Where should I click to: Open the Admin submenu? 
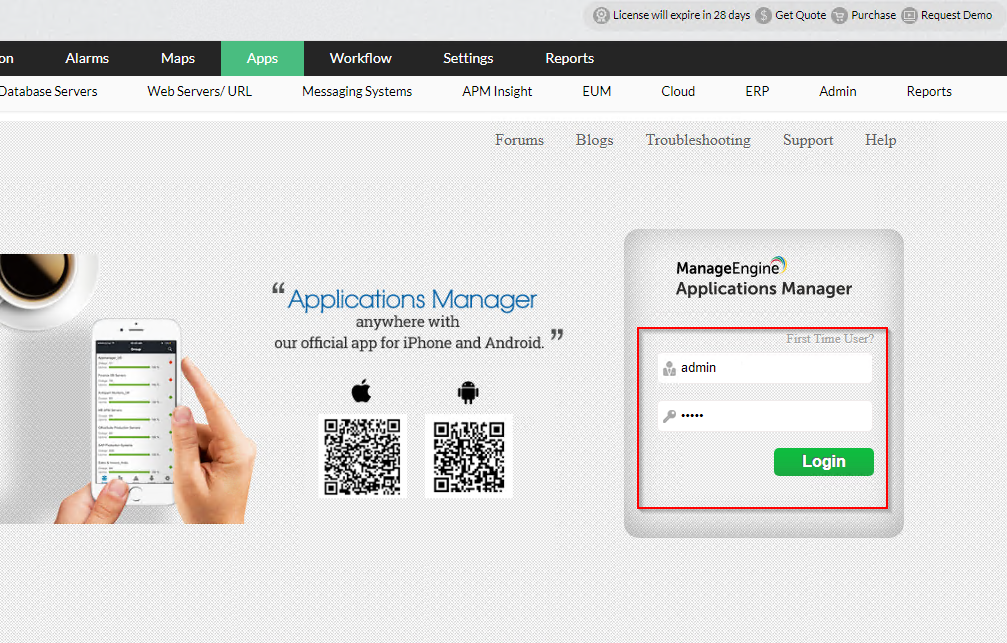(x=838, y=92)
